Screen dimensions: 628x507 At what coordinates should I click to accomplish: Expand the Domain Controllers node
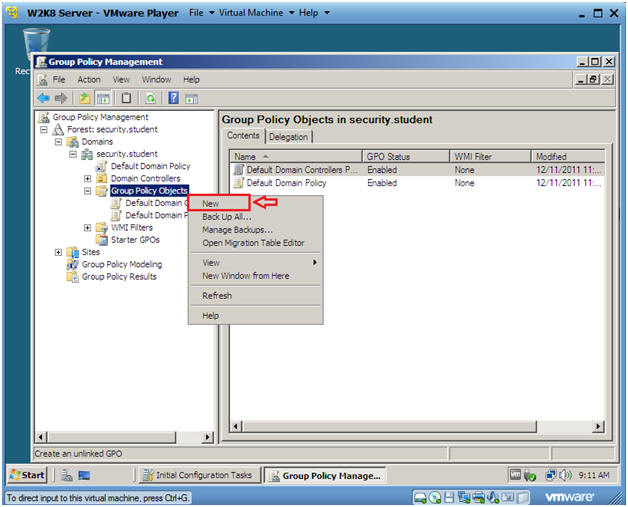[87, 178]
